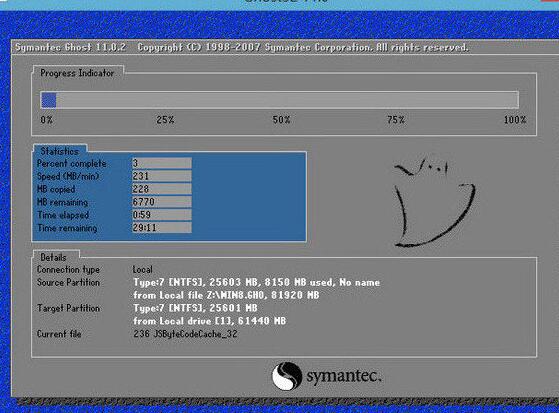The image size is (559, 413).
Task: Click the 25% progress scale label
Action: coord(165,120)
